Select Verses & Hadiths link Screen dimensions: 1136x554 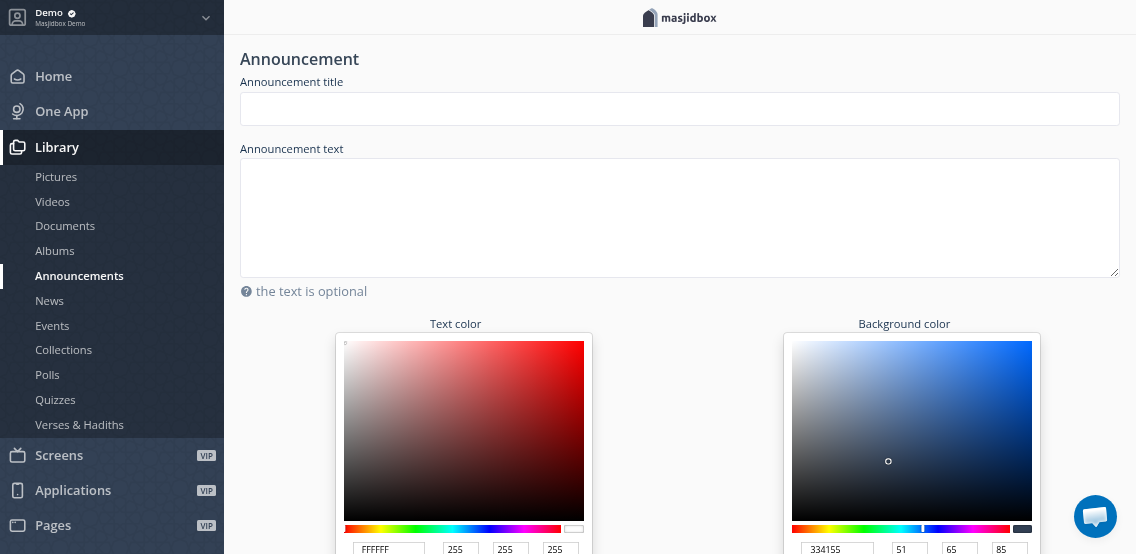pos(79,425)
